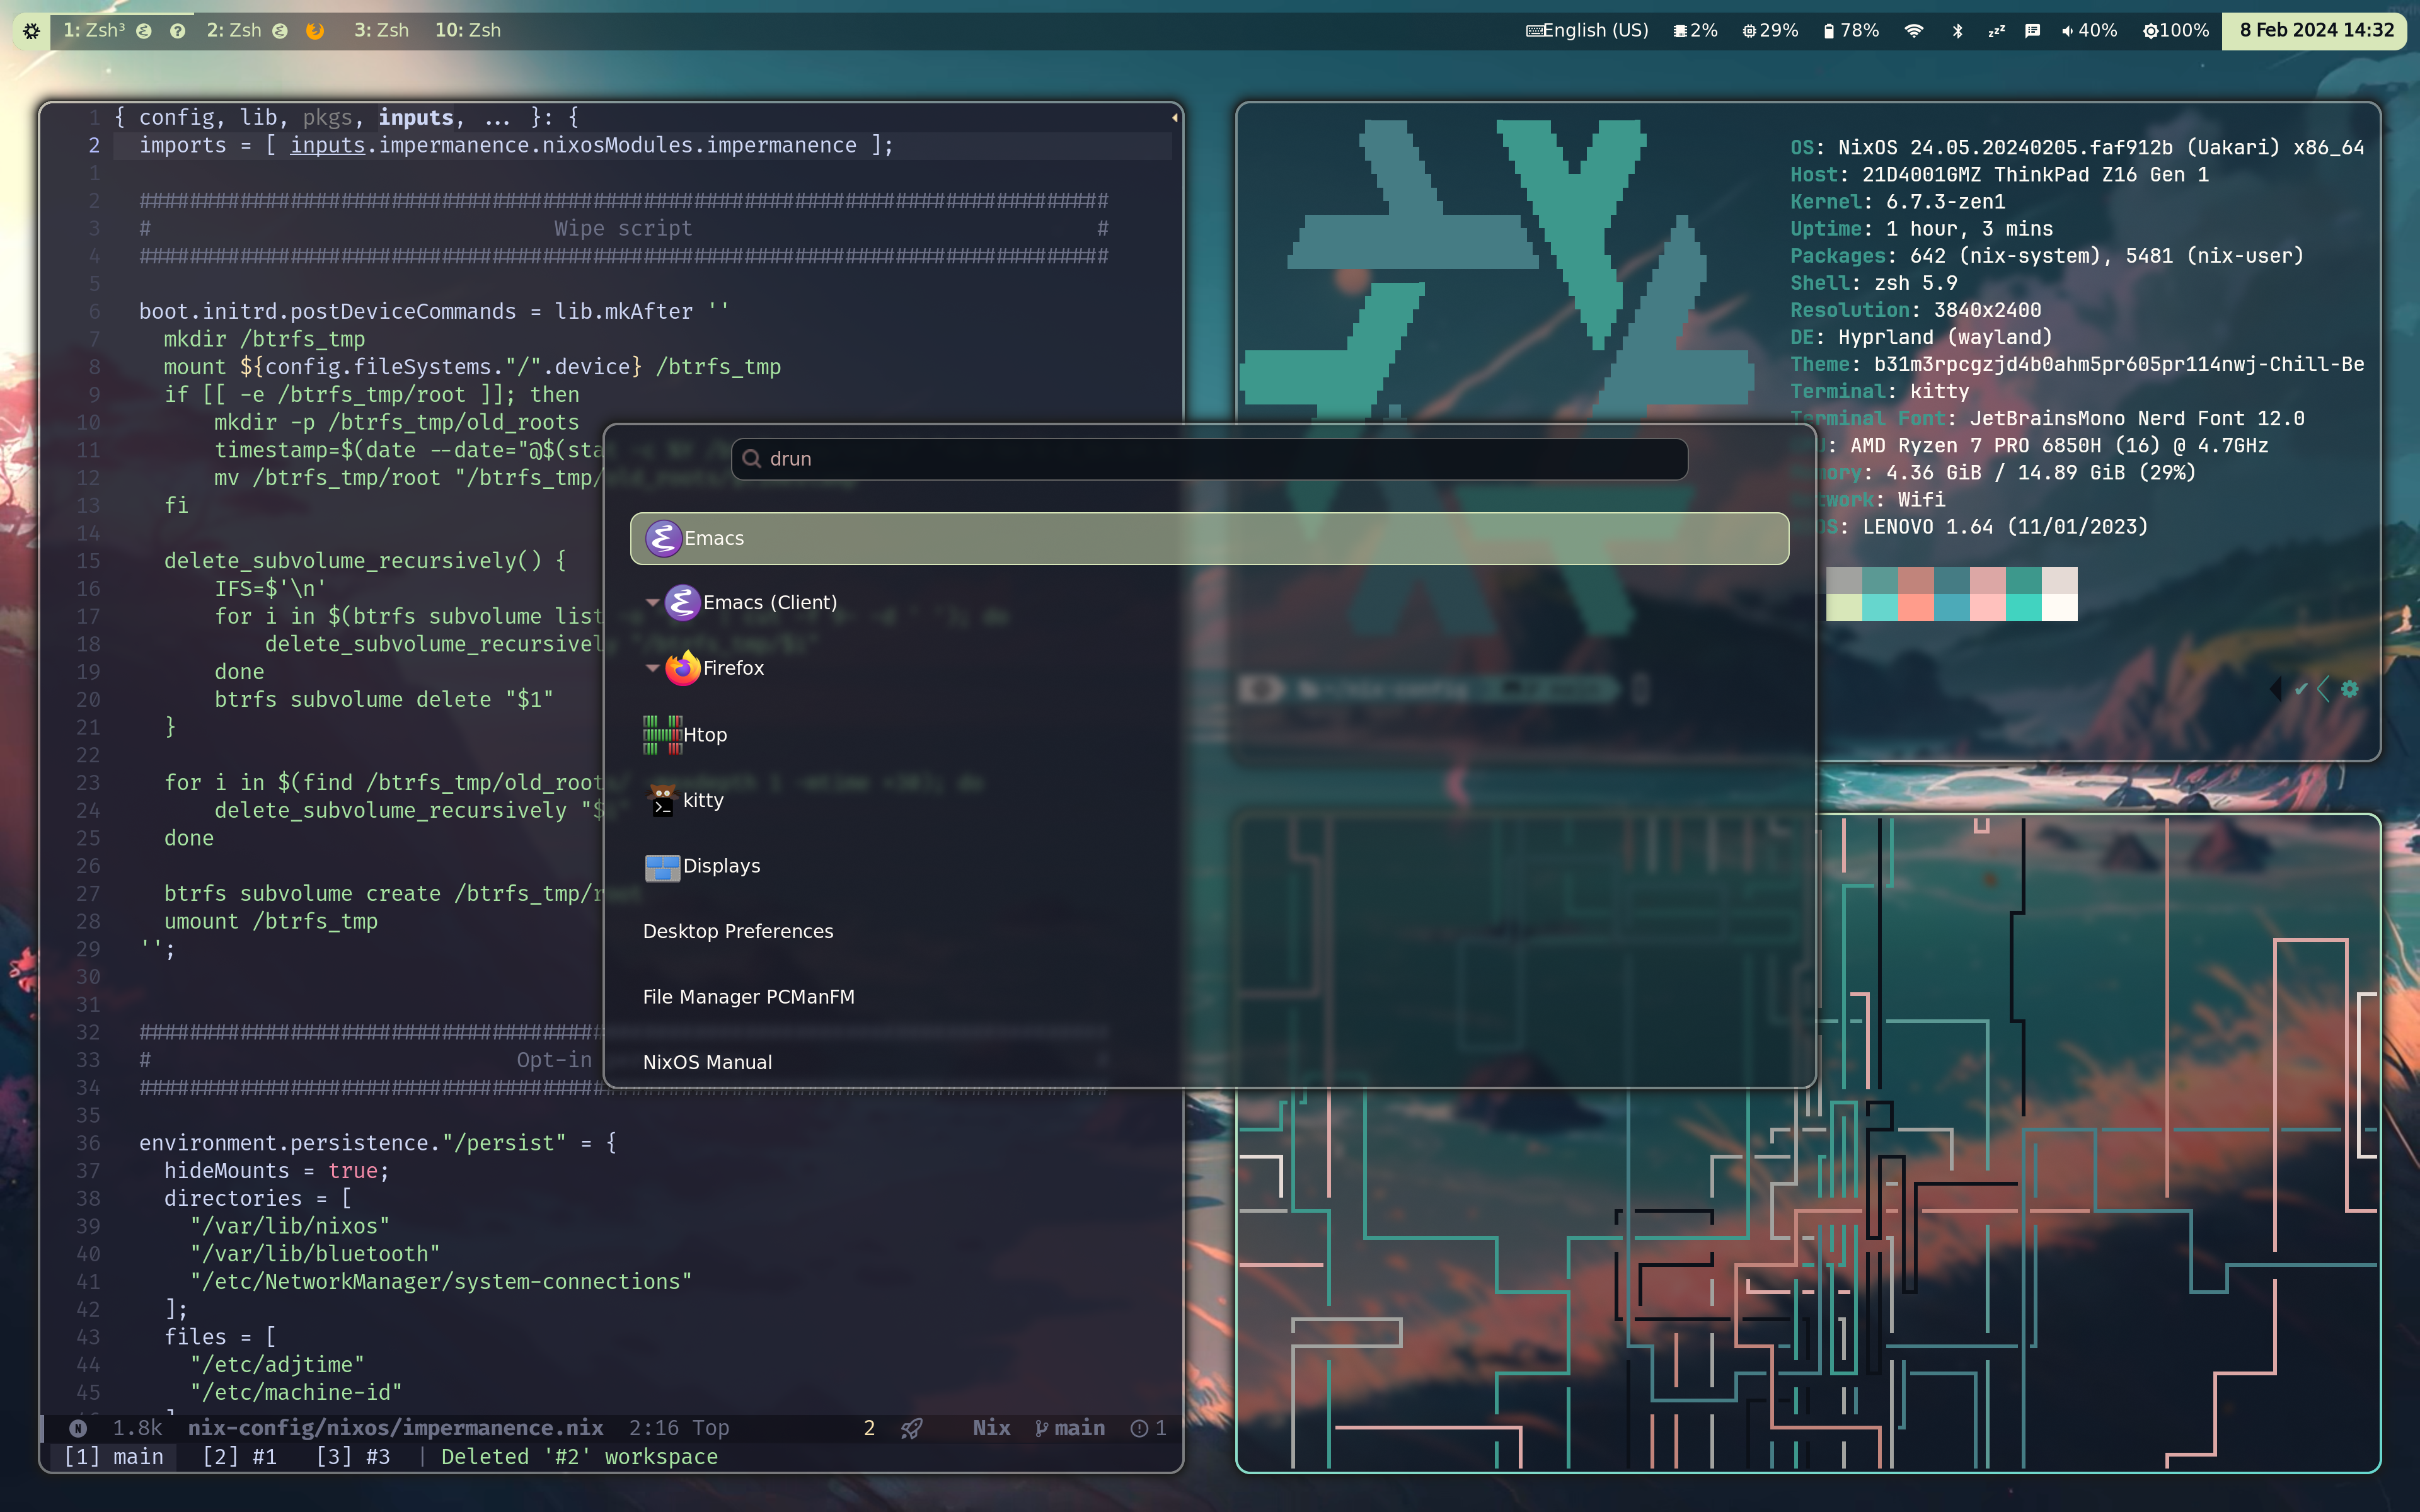Click boot.initrd.postDeviceCommands on line 6

[328, 311]
